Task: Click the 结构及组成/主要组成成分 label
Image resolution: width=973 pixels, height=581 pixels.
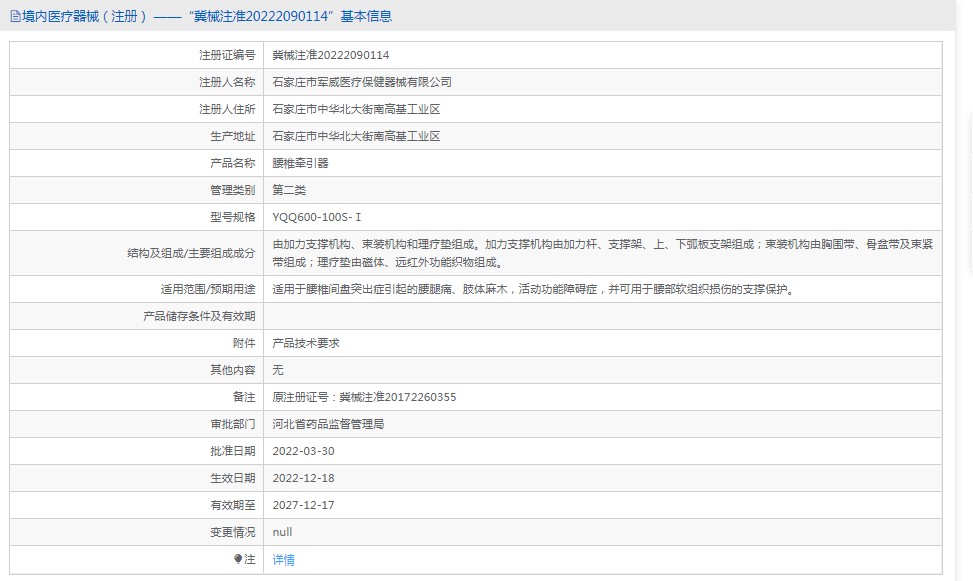Action: [x=191, y=253]
